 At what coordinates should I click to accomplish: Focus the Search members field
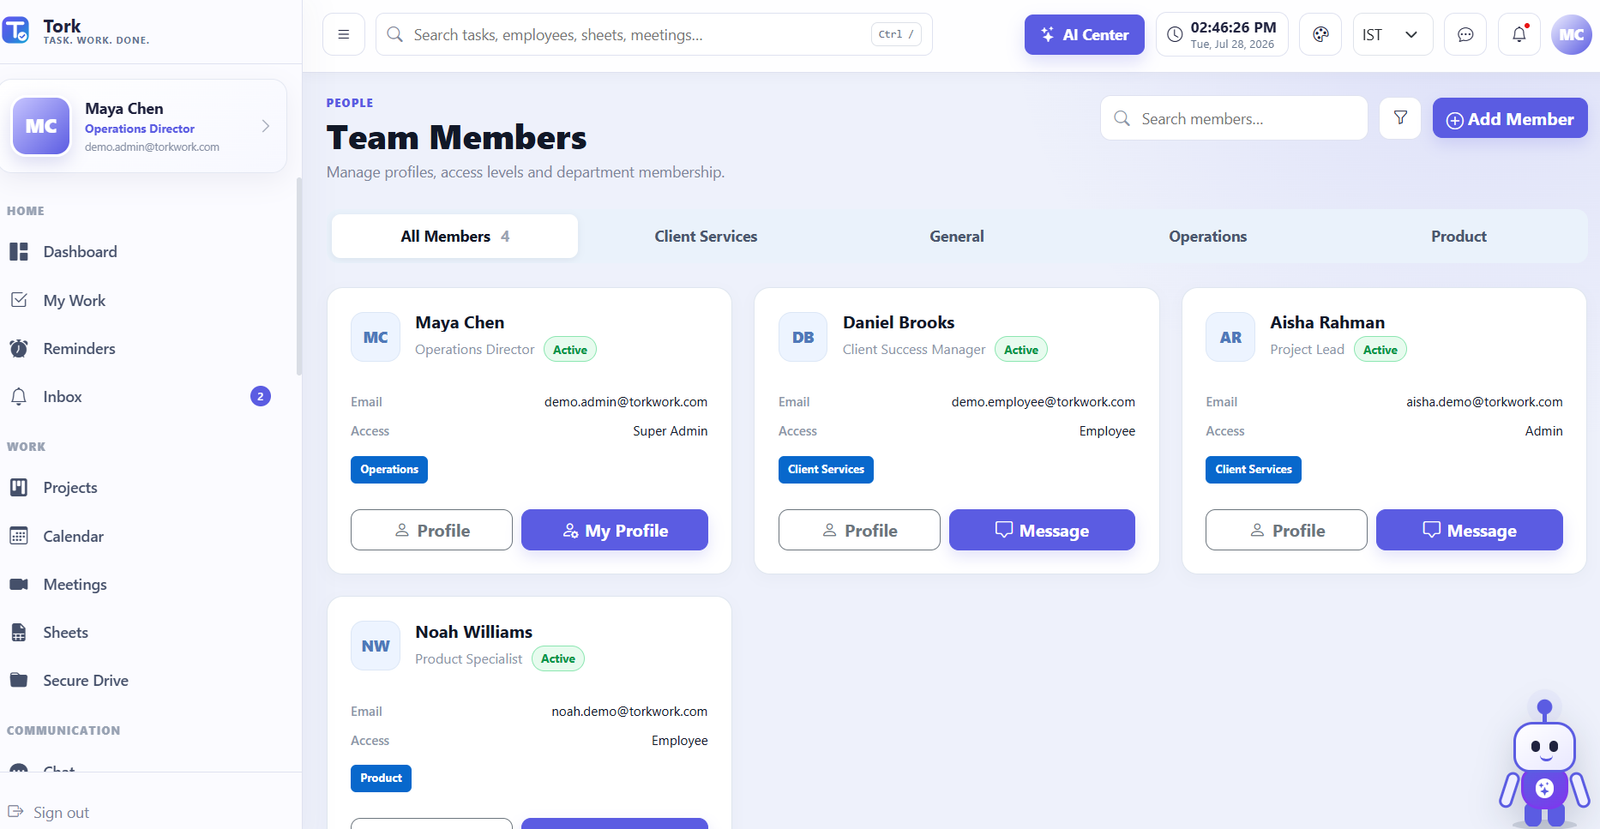click(1234, 118)
